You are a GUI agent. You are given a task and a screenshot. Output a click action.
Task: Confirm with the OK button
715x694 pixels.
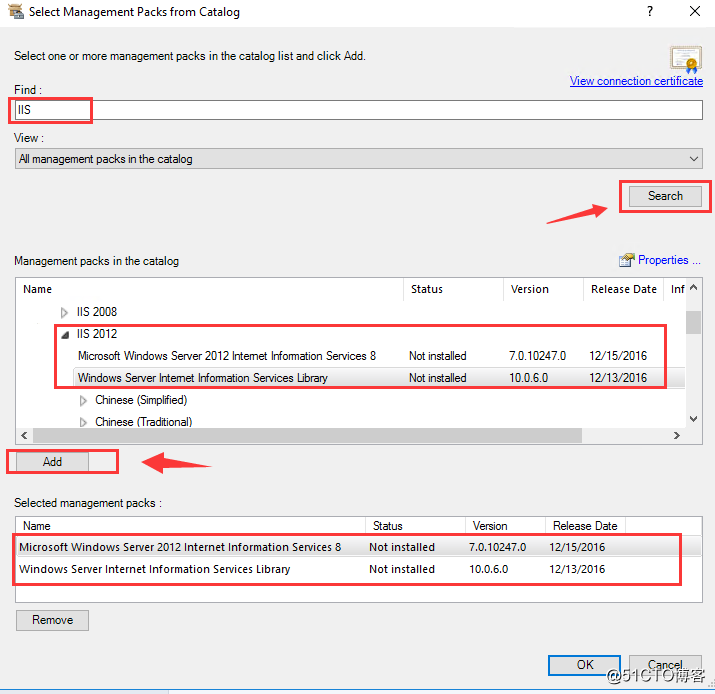pyautogui.click(x=585, y=665)
